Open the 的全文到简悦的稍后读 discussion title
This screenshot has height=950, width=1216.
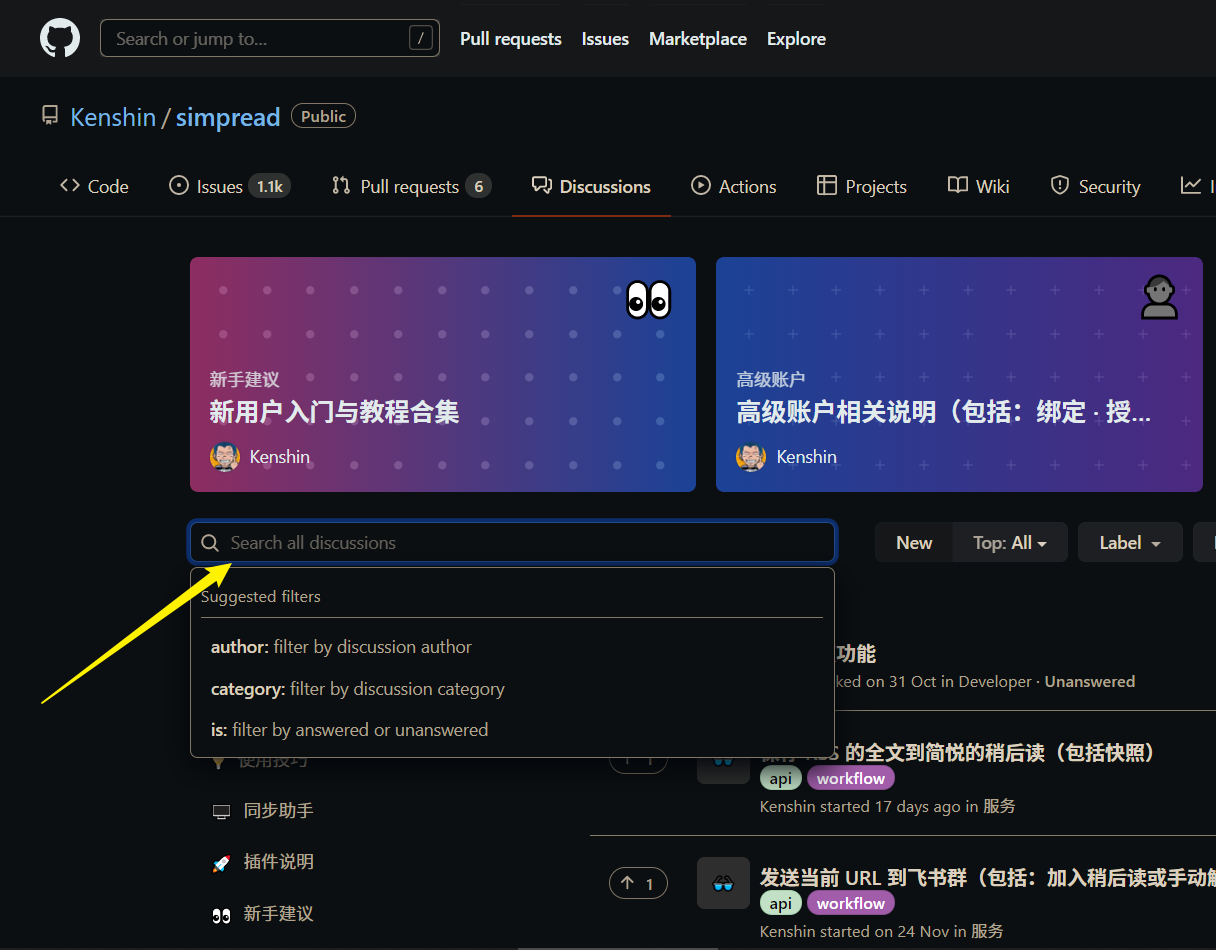957,753
